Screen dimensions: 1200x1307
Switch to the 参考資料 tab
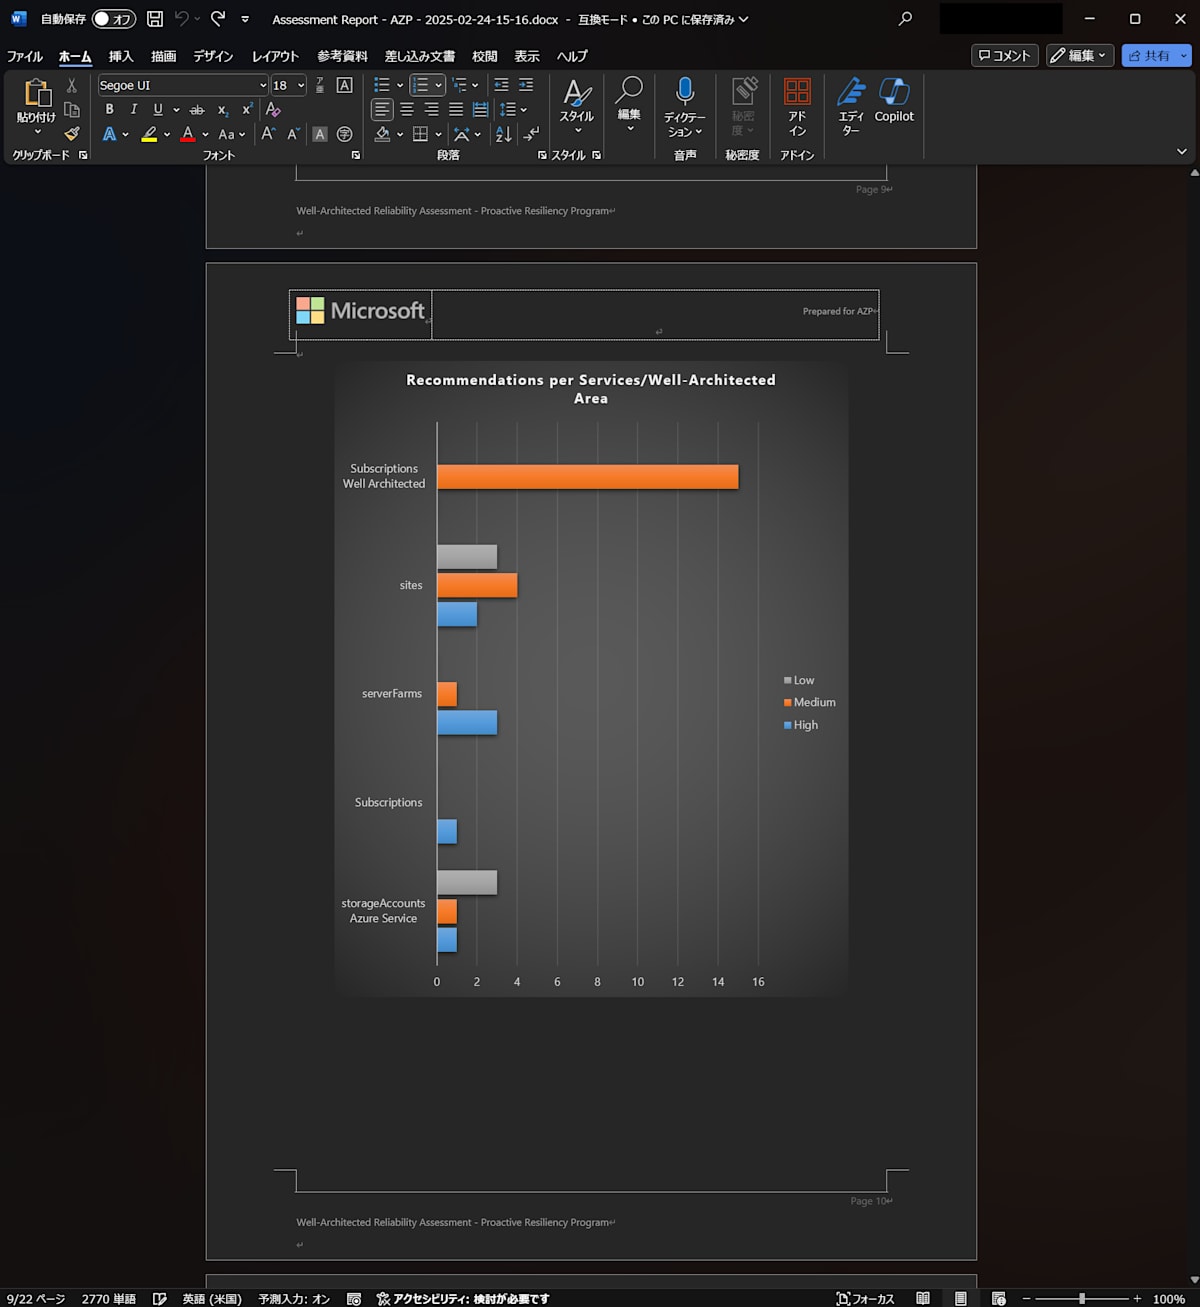[x=342, y=56]
